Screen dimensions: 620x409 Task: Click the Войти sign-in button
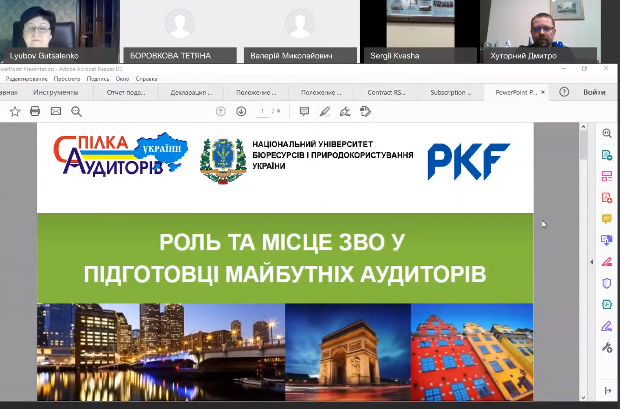[x=594, y=92]
